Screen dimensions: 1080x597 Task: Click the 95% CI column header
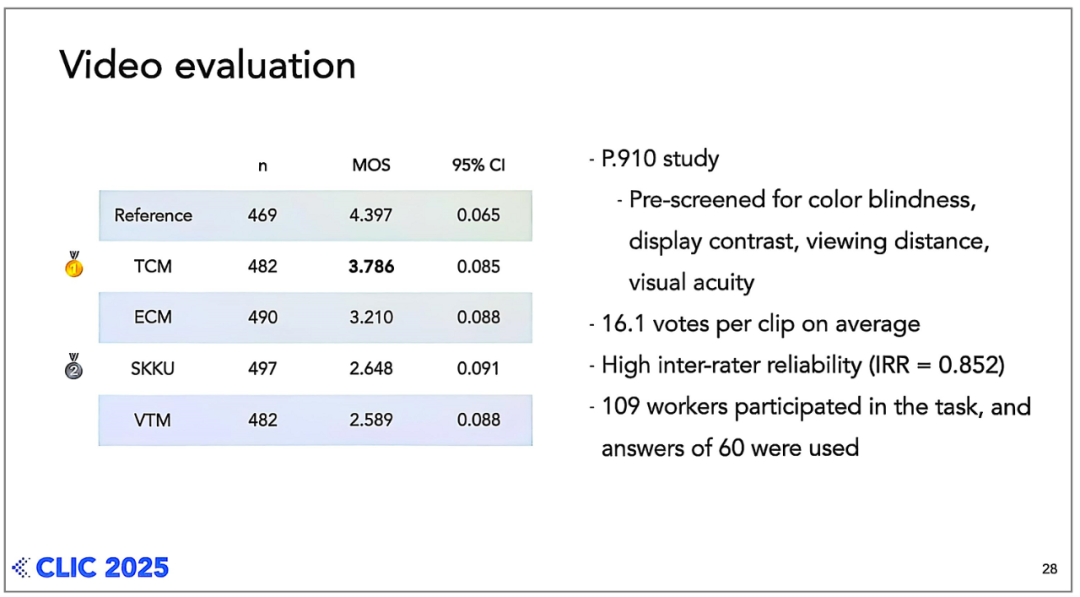point(478,165)
